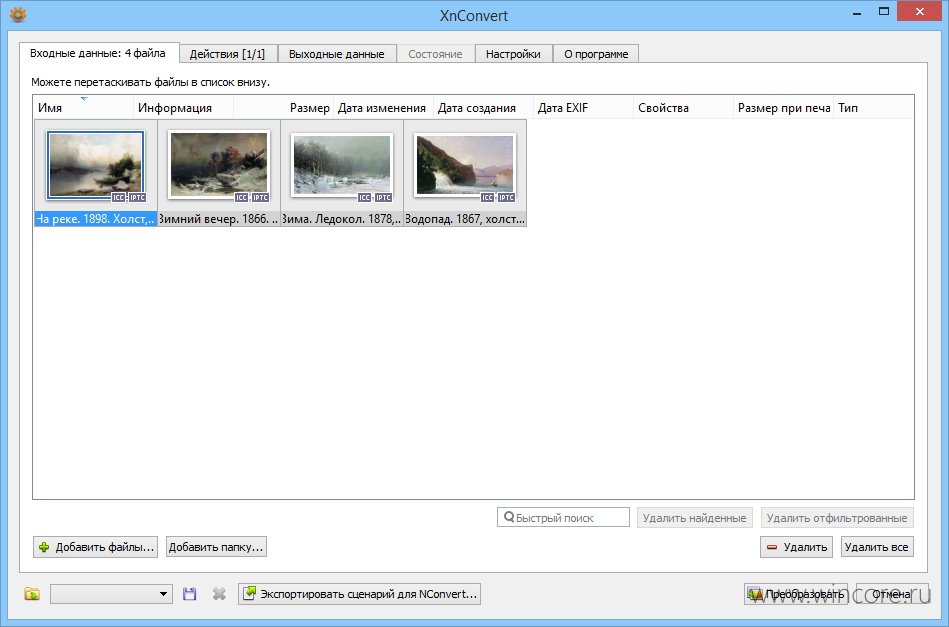Click the file name 'Зимний вечер. 1866. ..'
This screenshot has height=627, width=949.
[219, 219]
